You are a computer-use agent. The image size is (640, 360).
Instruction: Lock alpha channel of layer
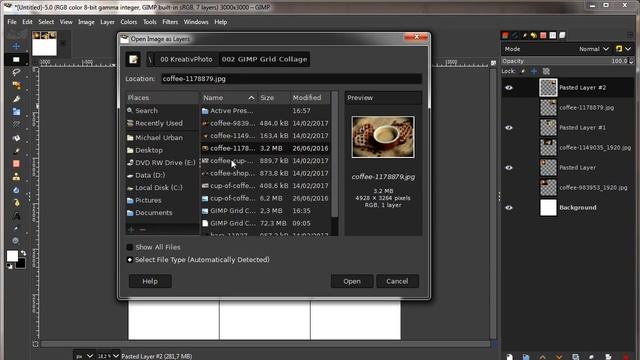point(546,71)
